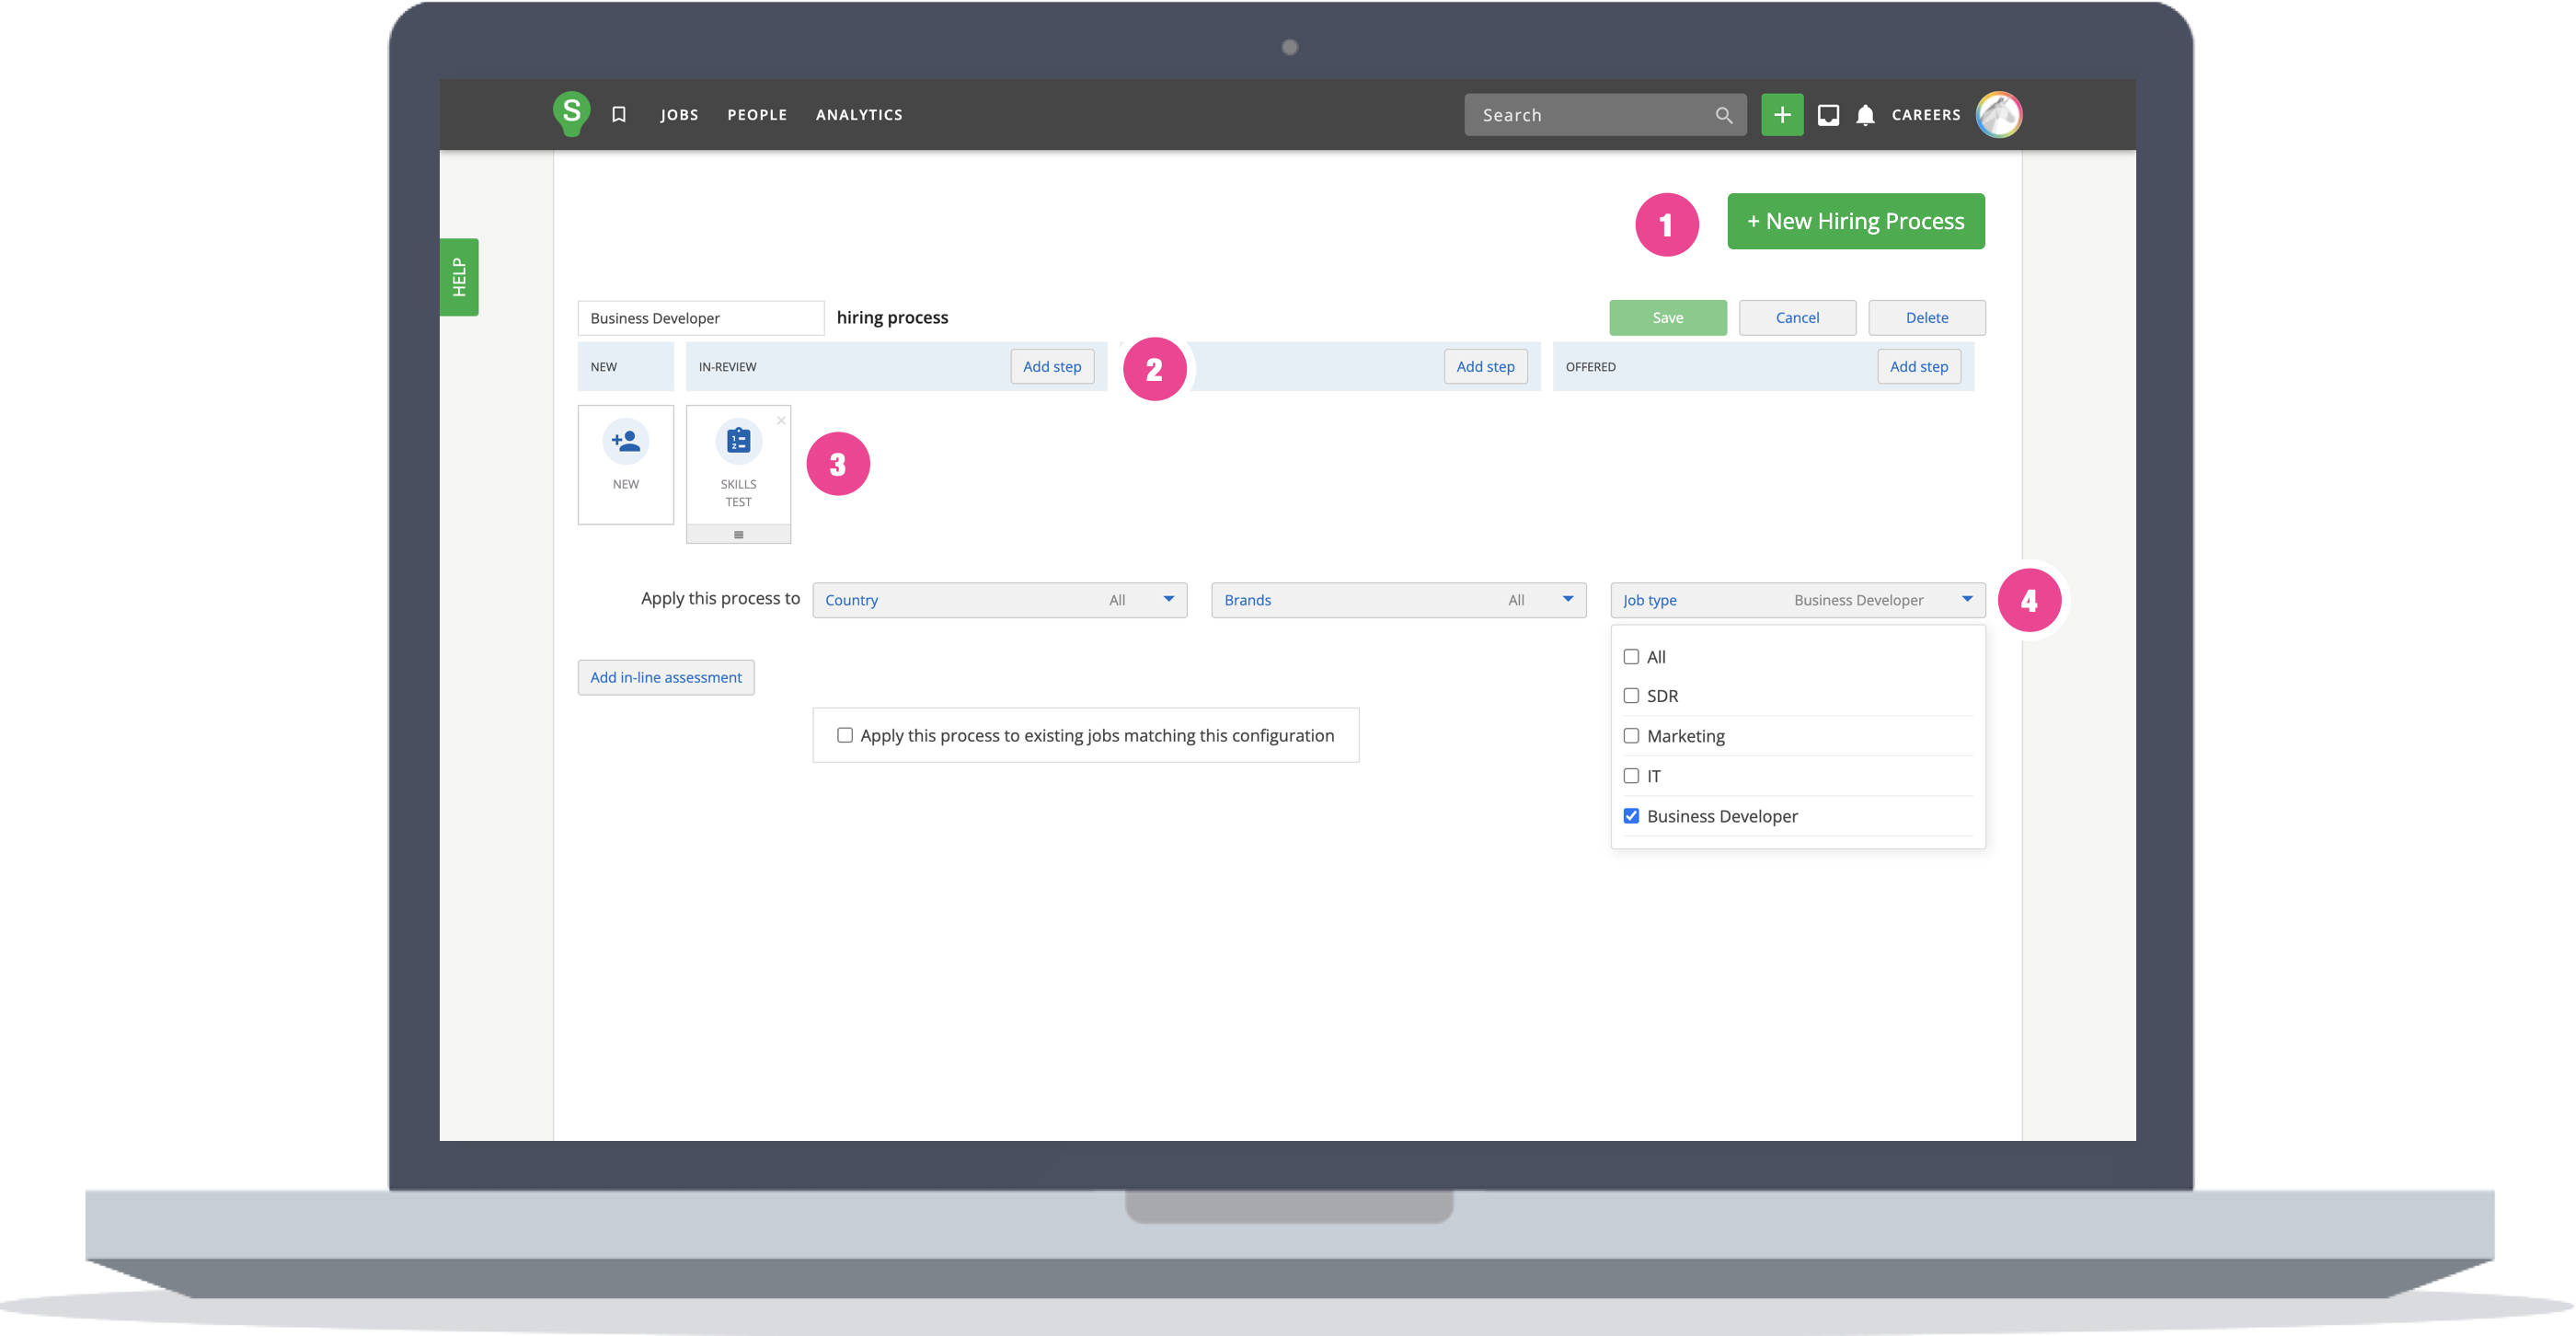Image resolution: width=2576 pixels, height=1336 pixels.
Task: Enable apply to existing jobs checkbox
Action: [845, 735]
